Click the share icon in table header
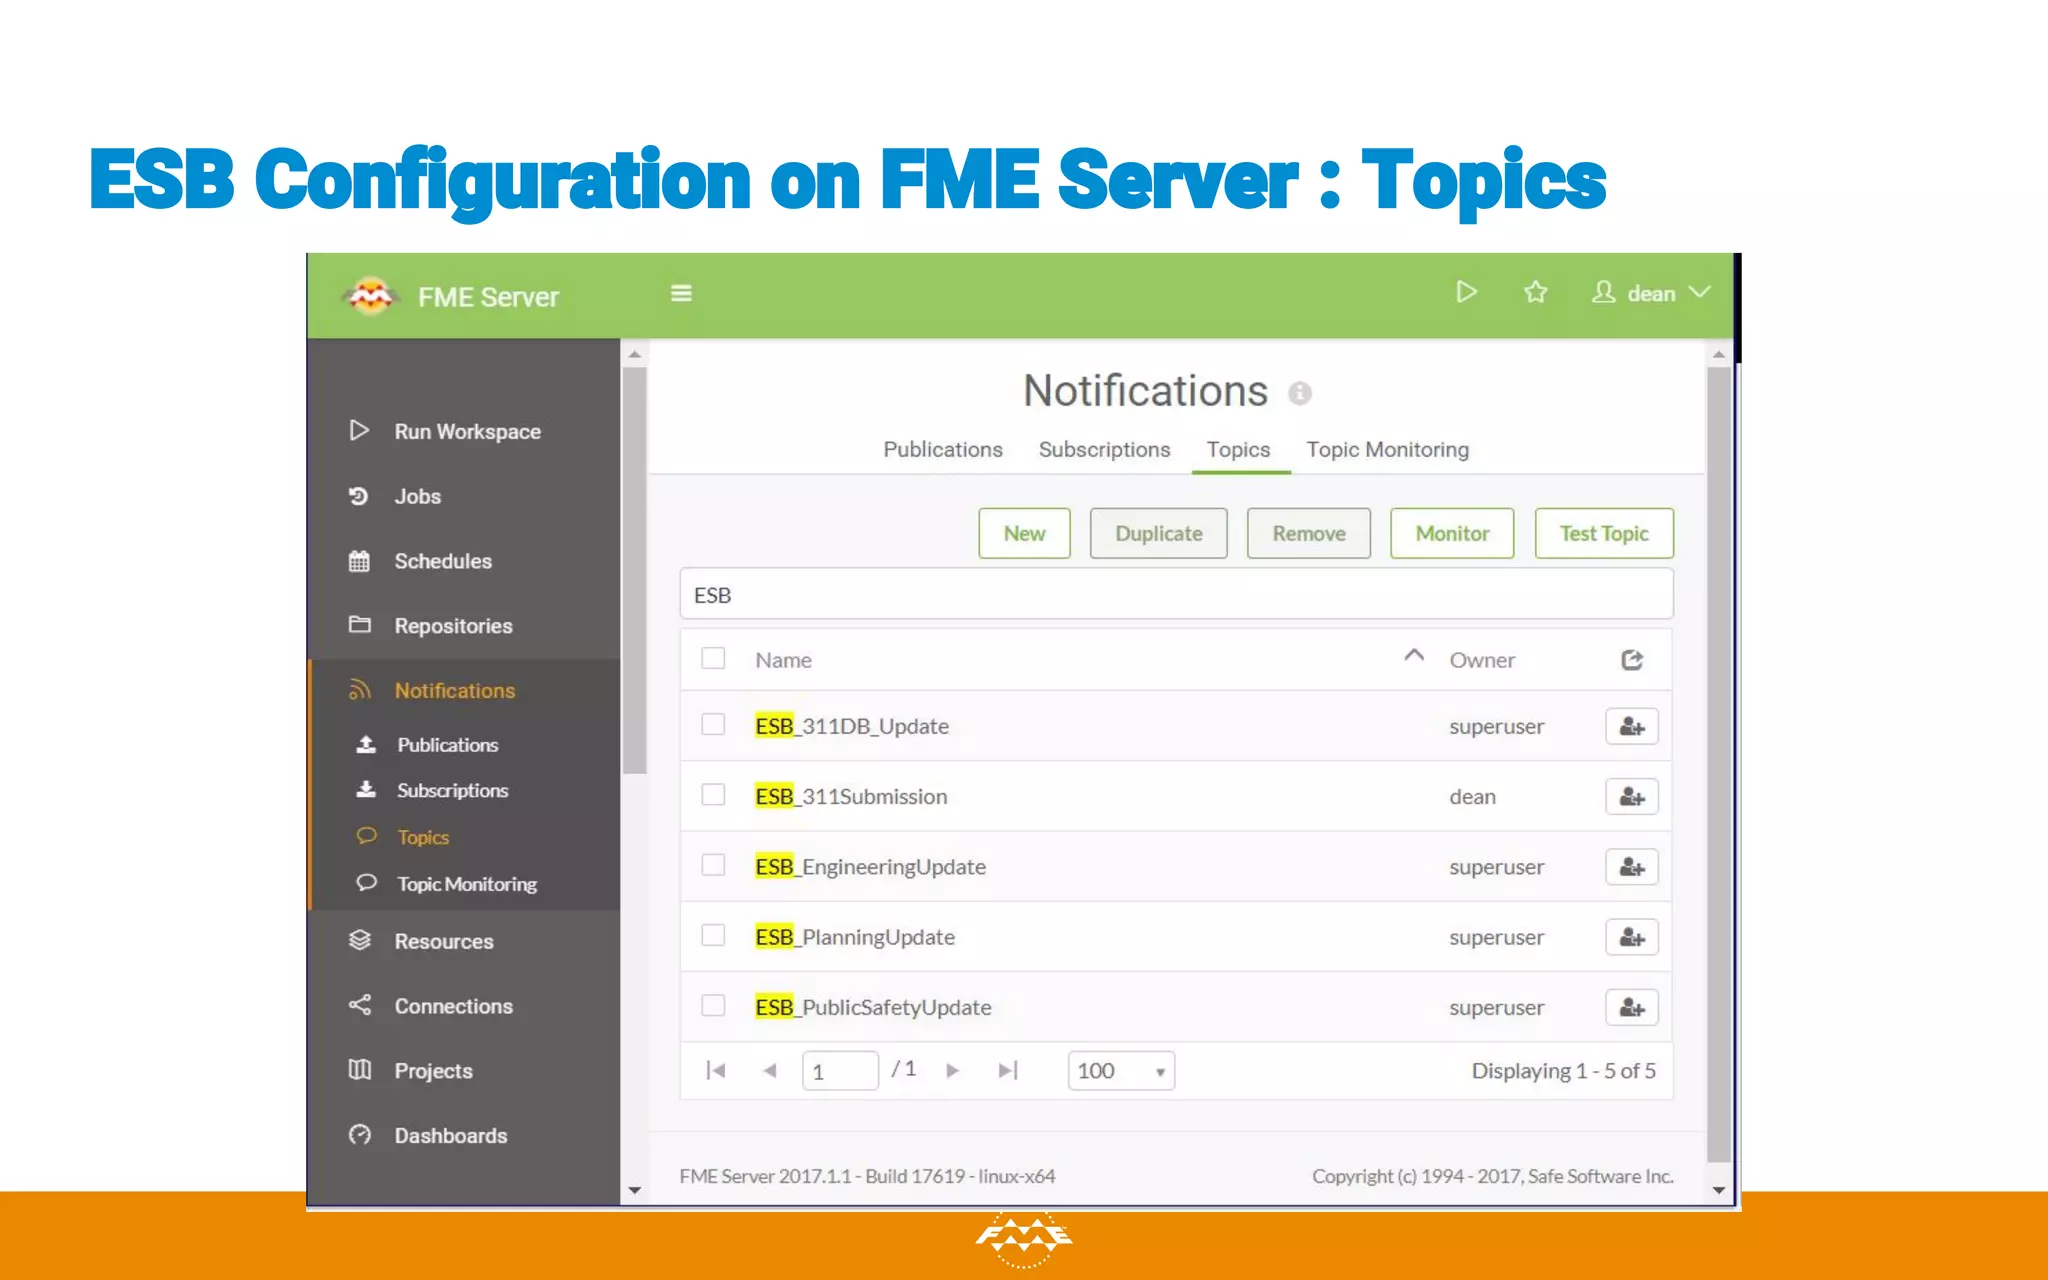 (x=1632, y=660)
